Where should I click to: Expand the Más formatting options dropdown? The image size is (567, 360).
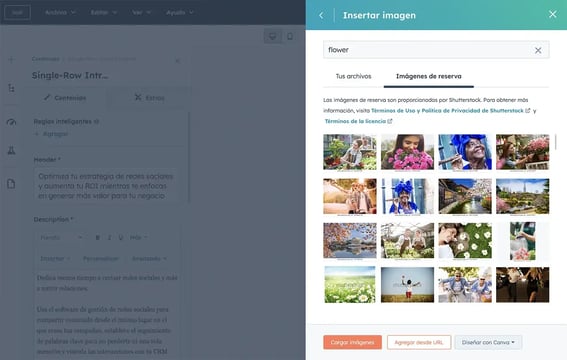138,237
